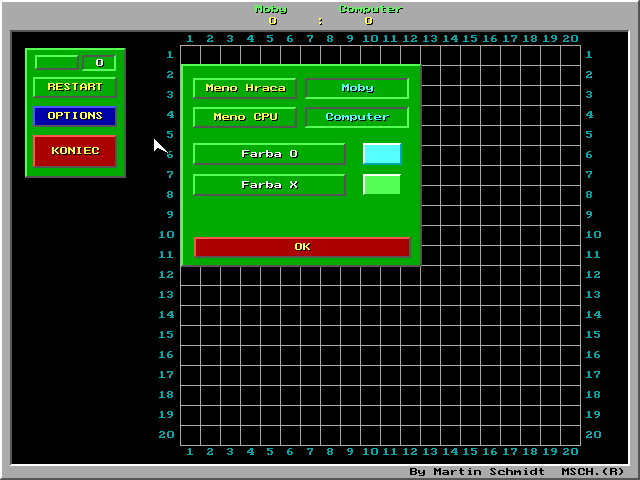Place a mark at column 5, row 15
The image size is (640, 480).
[270, 335]
